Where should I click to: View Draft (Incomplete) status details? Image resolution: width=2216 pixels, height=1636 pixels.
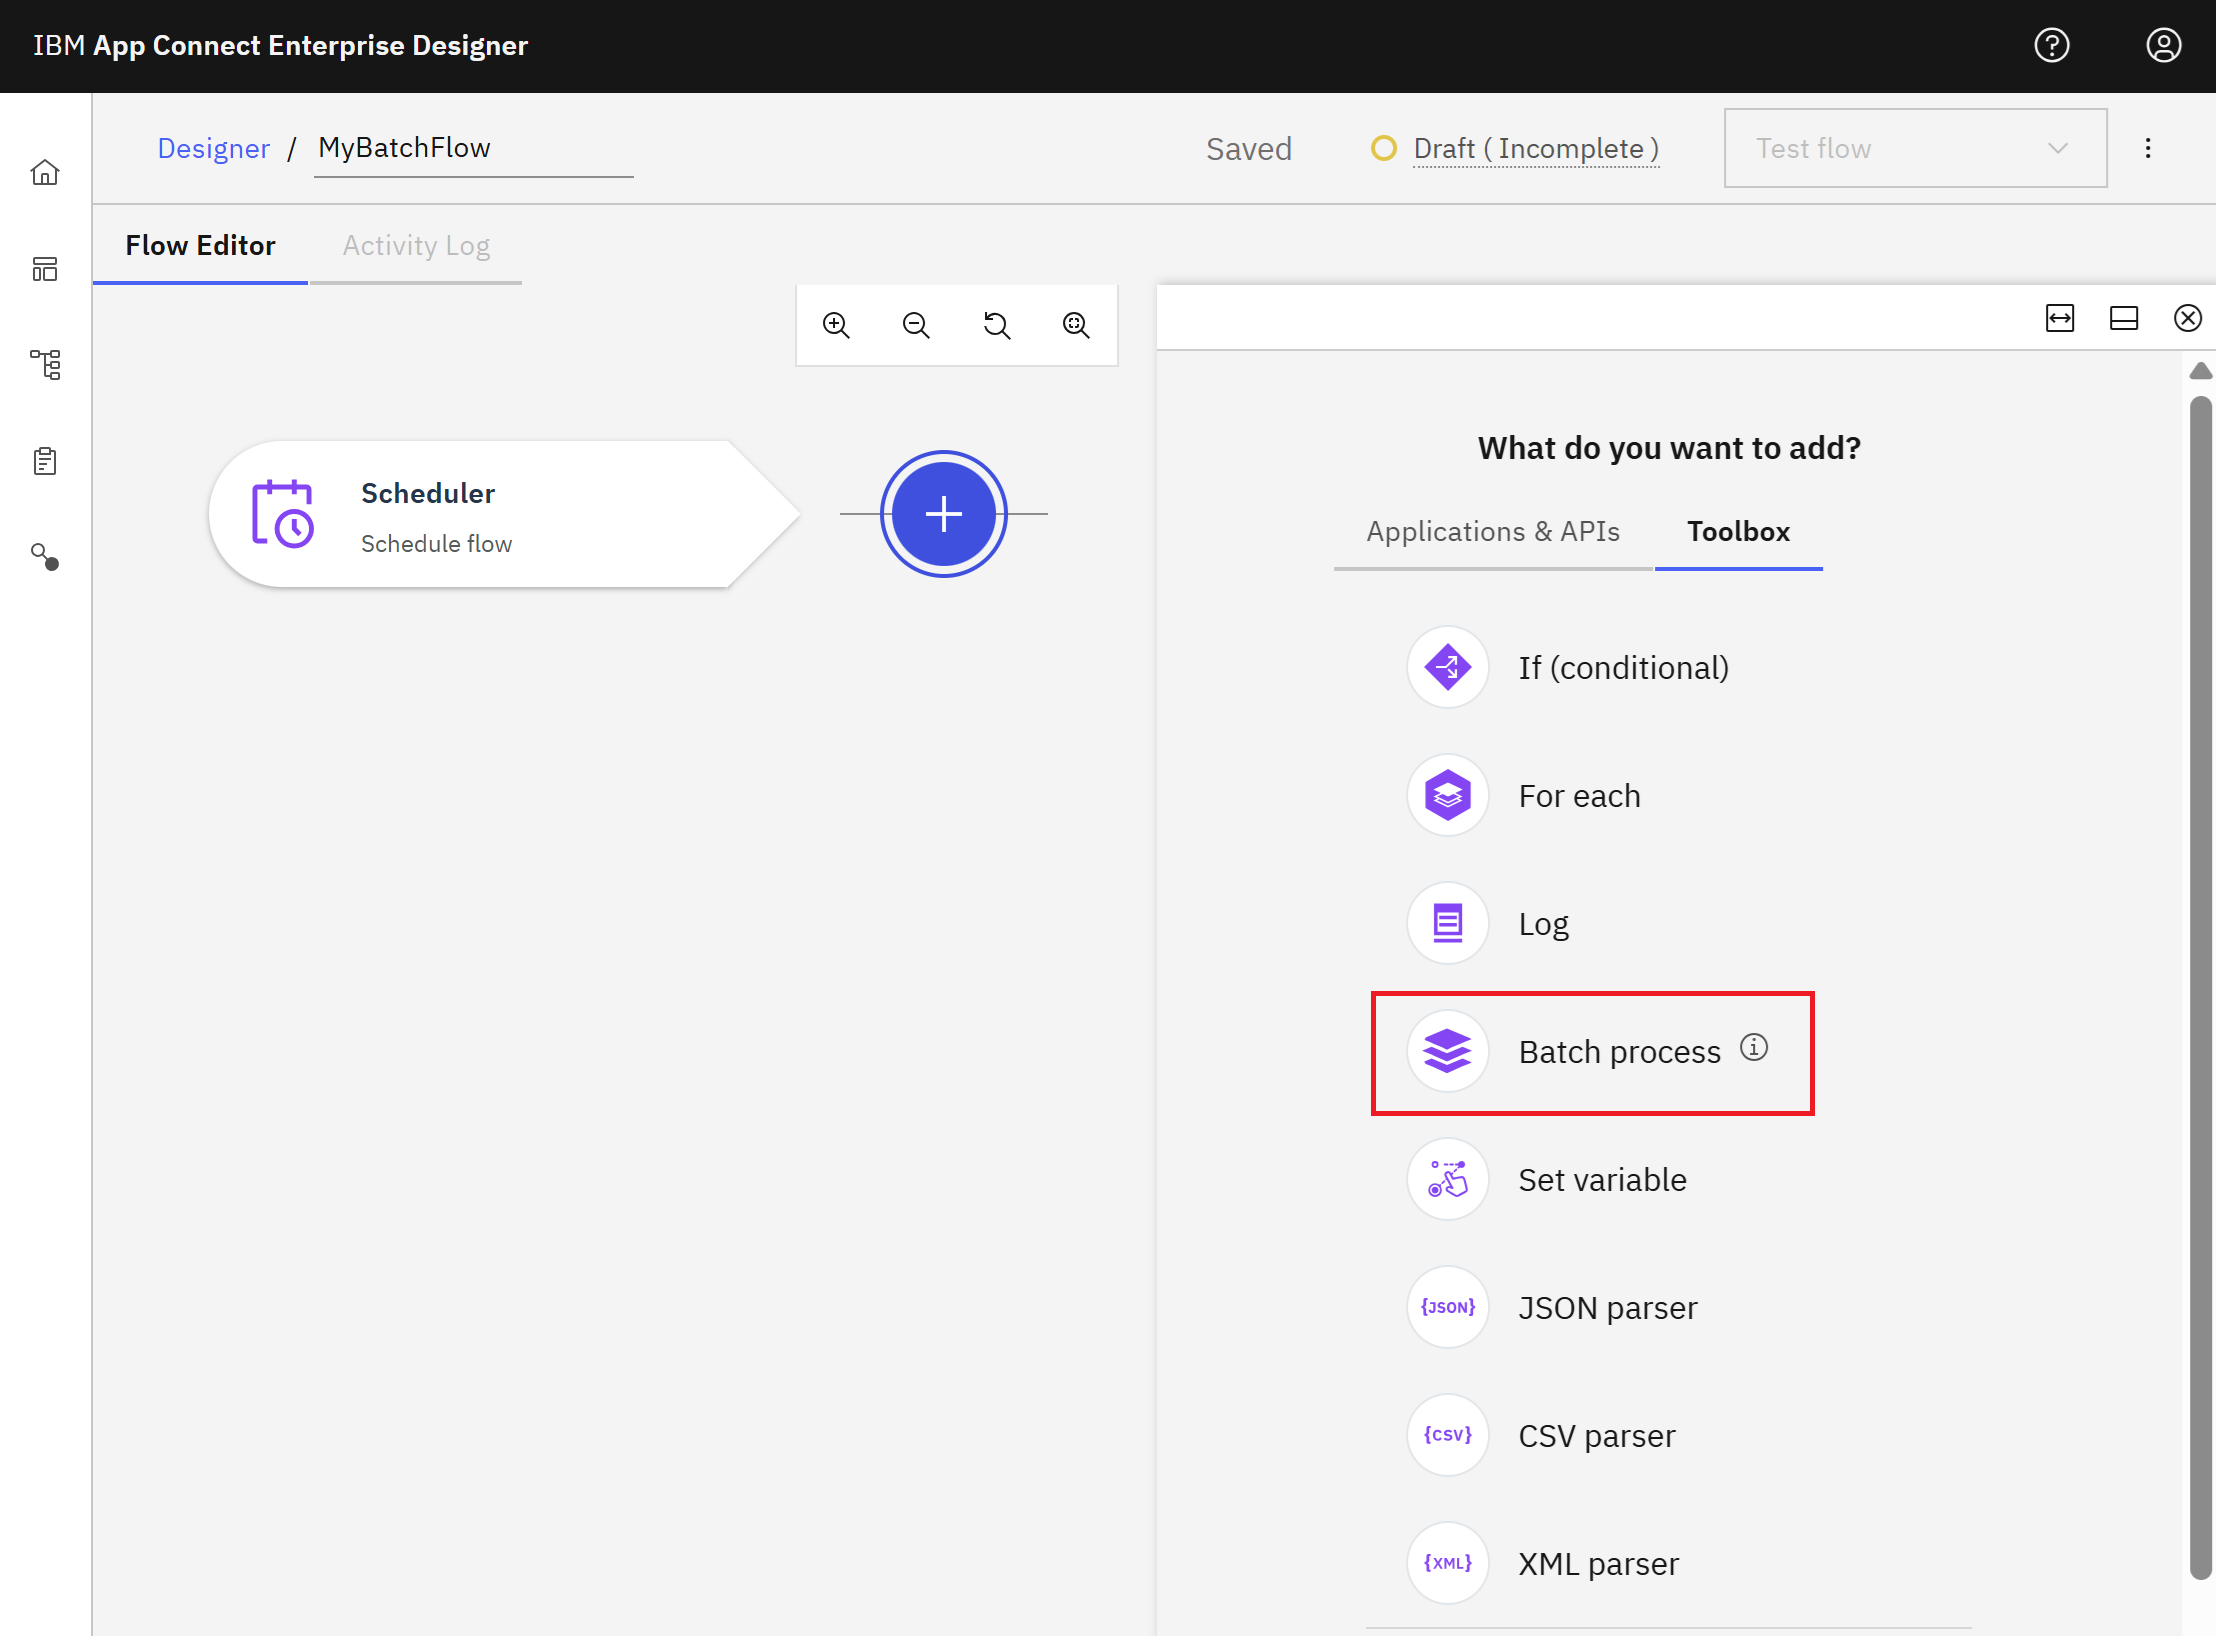click(1536, 148)
